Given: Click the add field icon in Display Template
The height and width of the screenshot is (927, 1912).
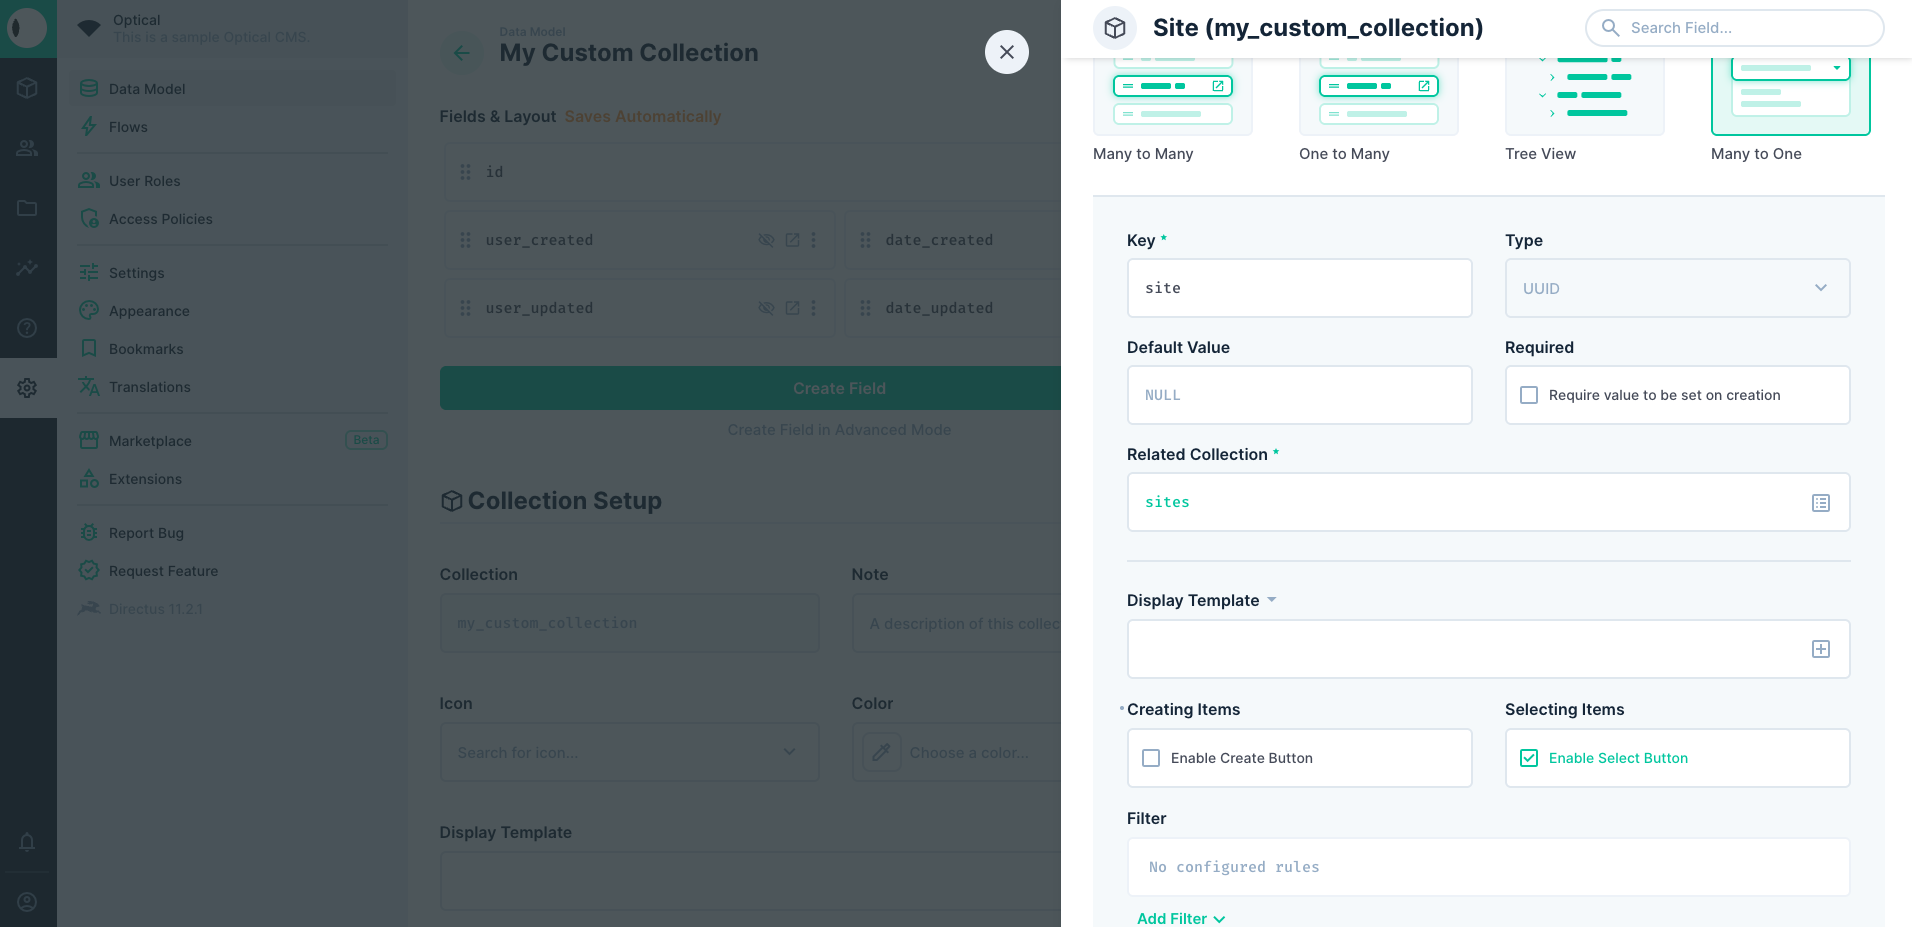Looking at the screenshot, I should (1820, 650).
